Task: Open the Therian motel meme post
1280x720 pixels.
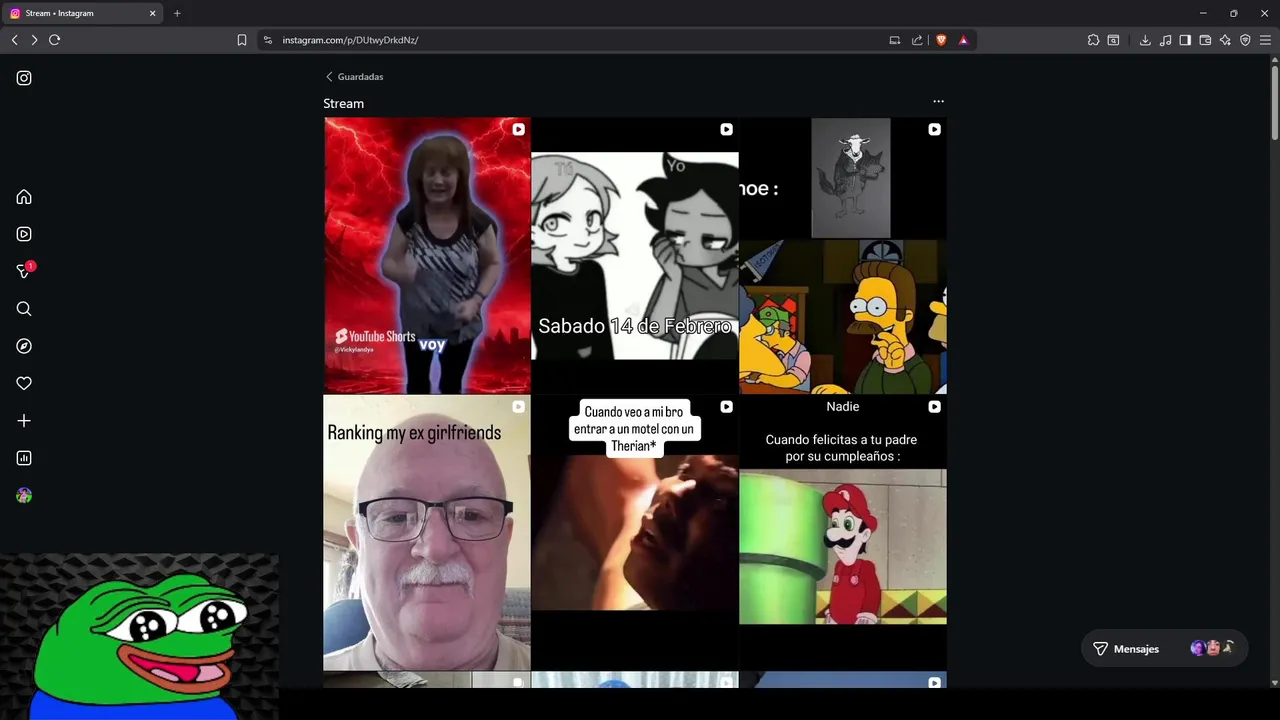Action: coord(635,532)
